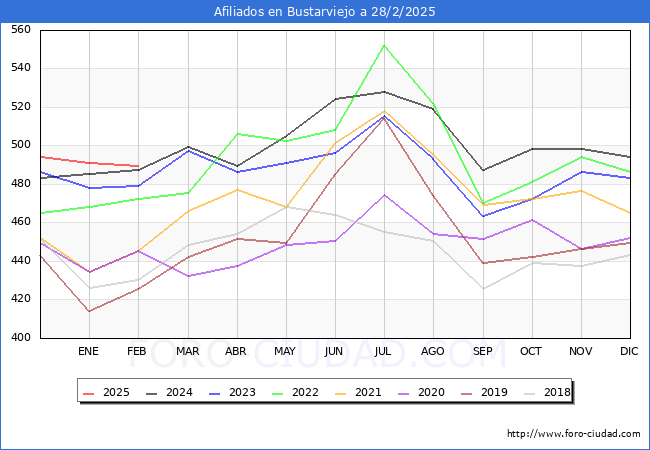Select the 2018 legend entry

tap(547, 392)
